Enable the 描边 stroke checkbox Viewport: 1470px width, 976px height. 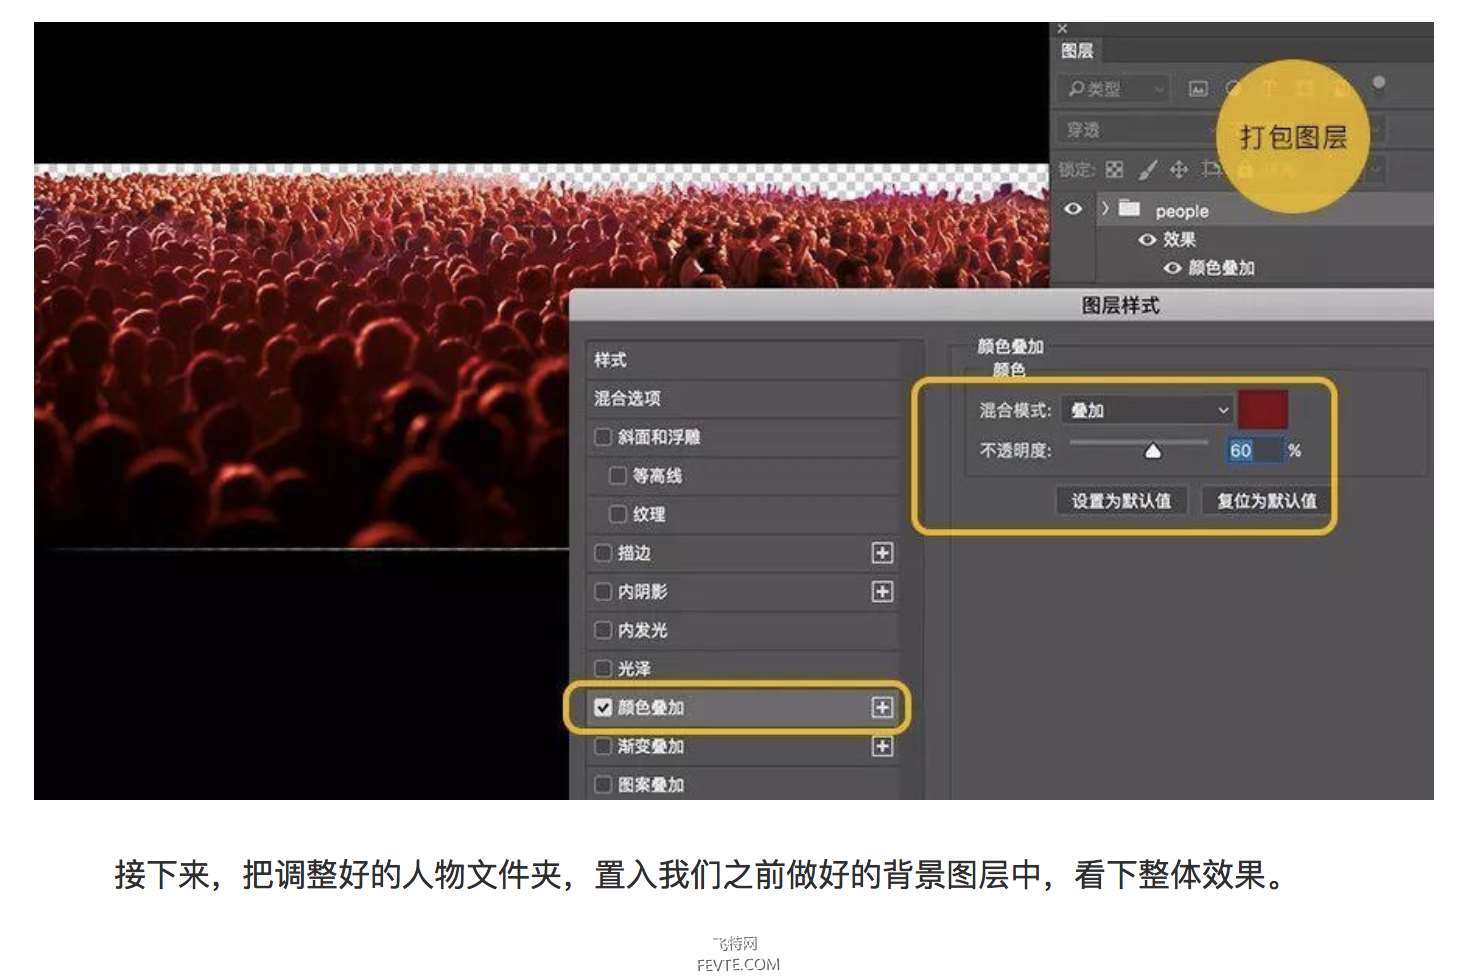coord(603,553)
